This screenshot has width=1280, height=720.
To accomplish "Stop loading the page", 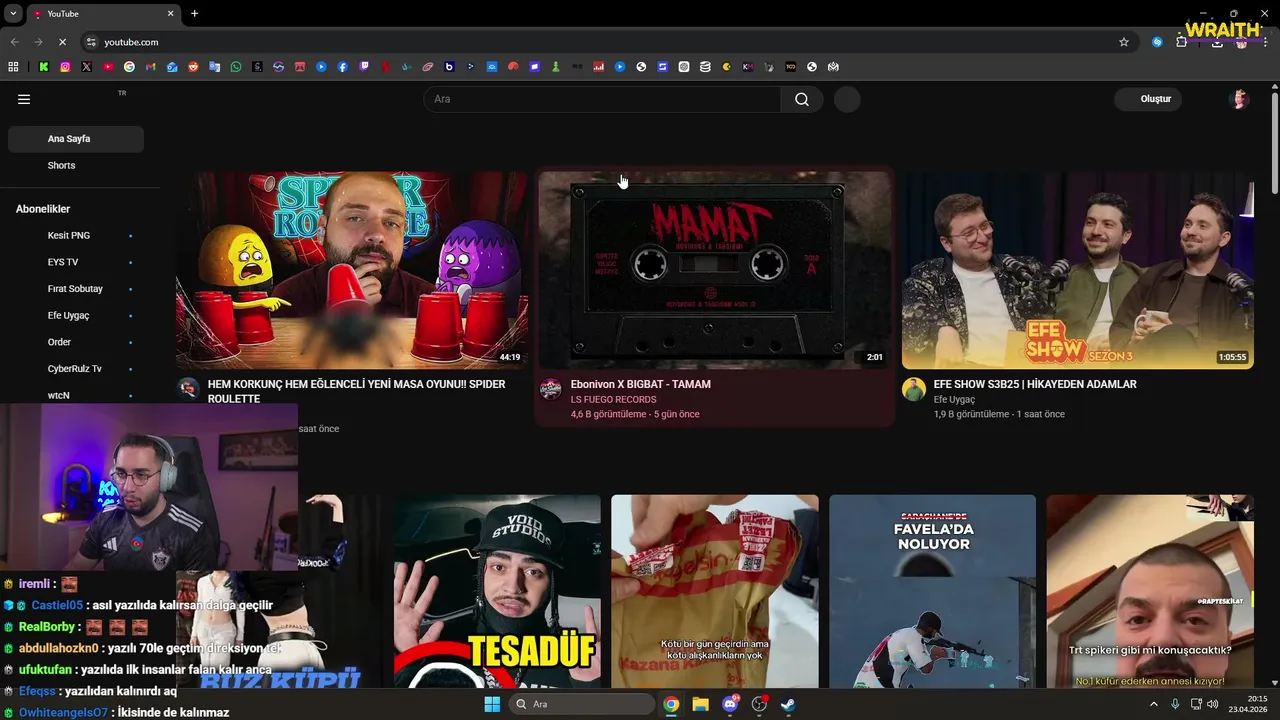I will (x=62, y=42).
